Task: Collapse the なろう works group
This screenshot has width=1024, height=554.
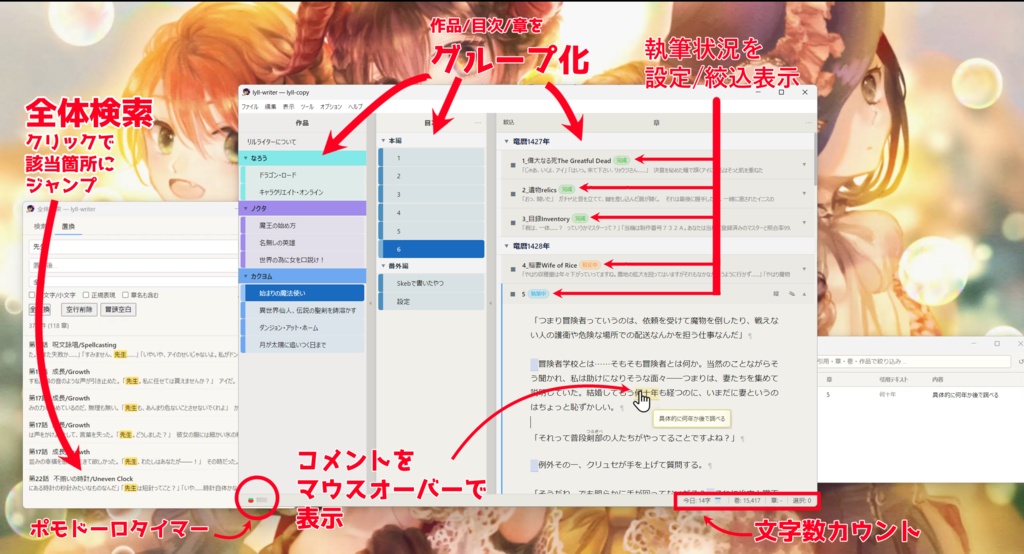Action: 246,158
